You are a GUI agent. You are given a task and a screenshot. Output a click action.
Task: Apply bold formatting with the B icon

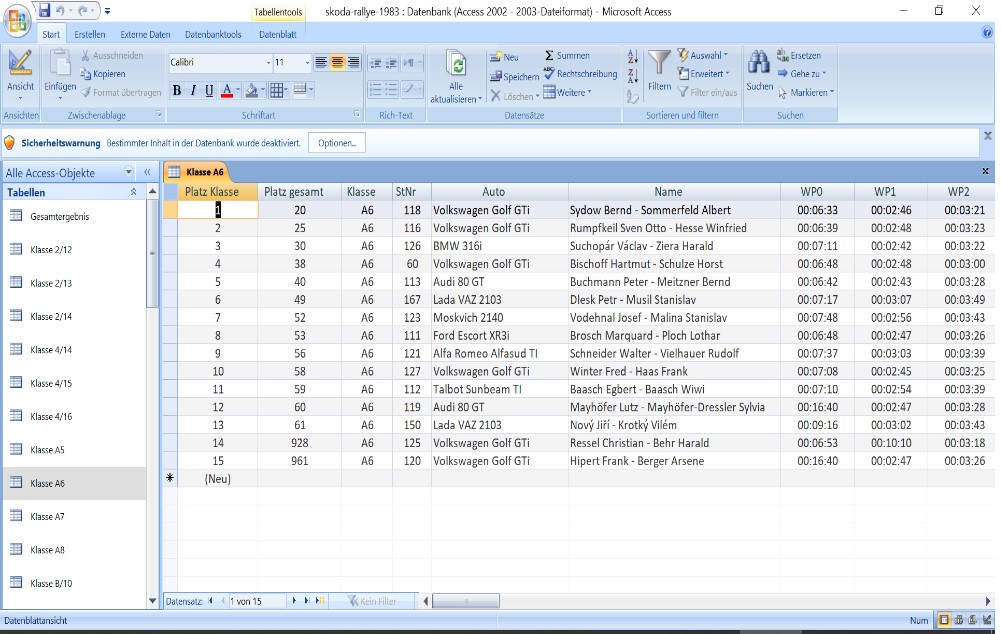tap(177, 91)
